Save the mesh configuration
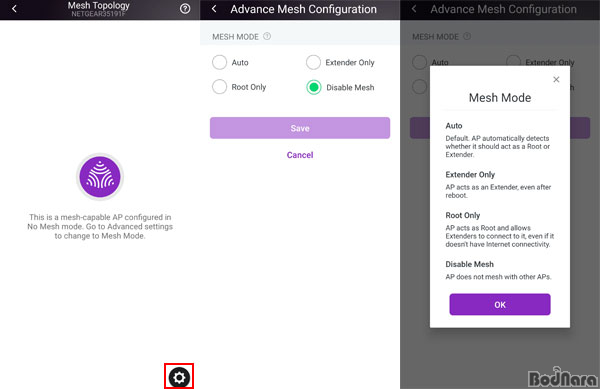This screenshot has height=389, width=600. point(300,128)
